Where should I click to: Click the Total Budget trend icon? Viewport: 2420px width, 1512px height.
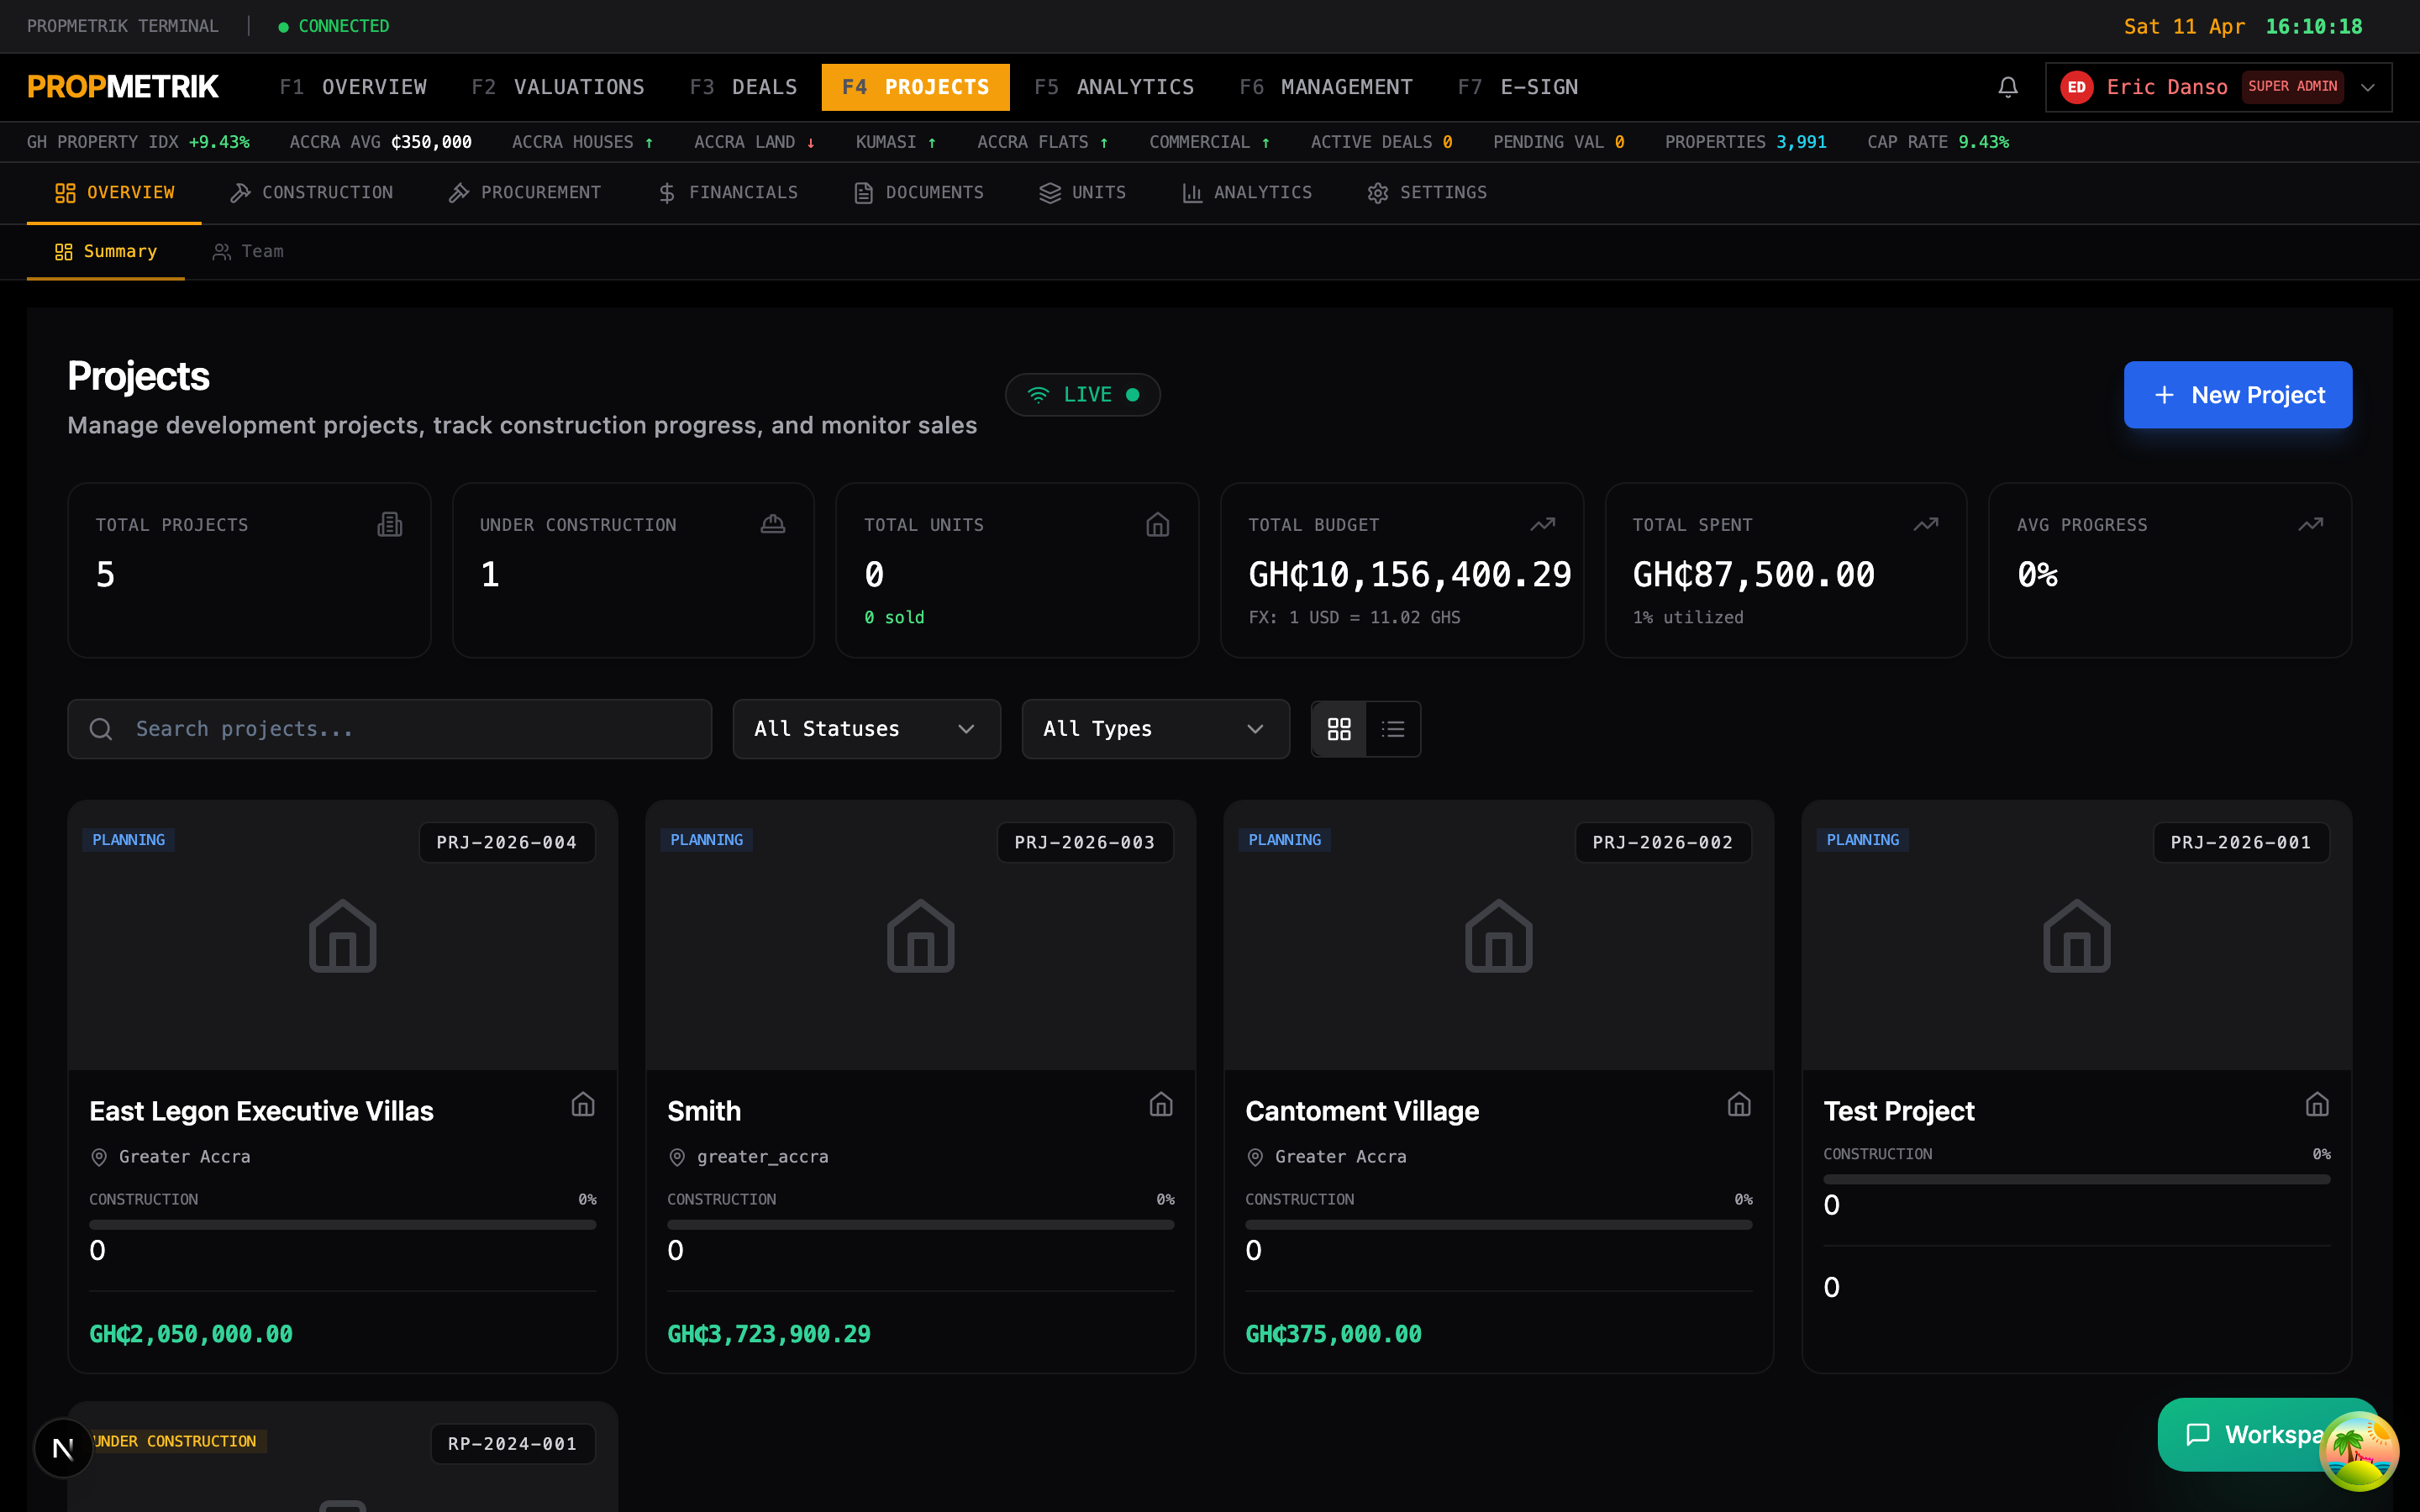(x=1542, y=524)
